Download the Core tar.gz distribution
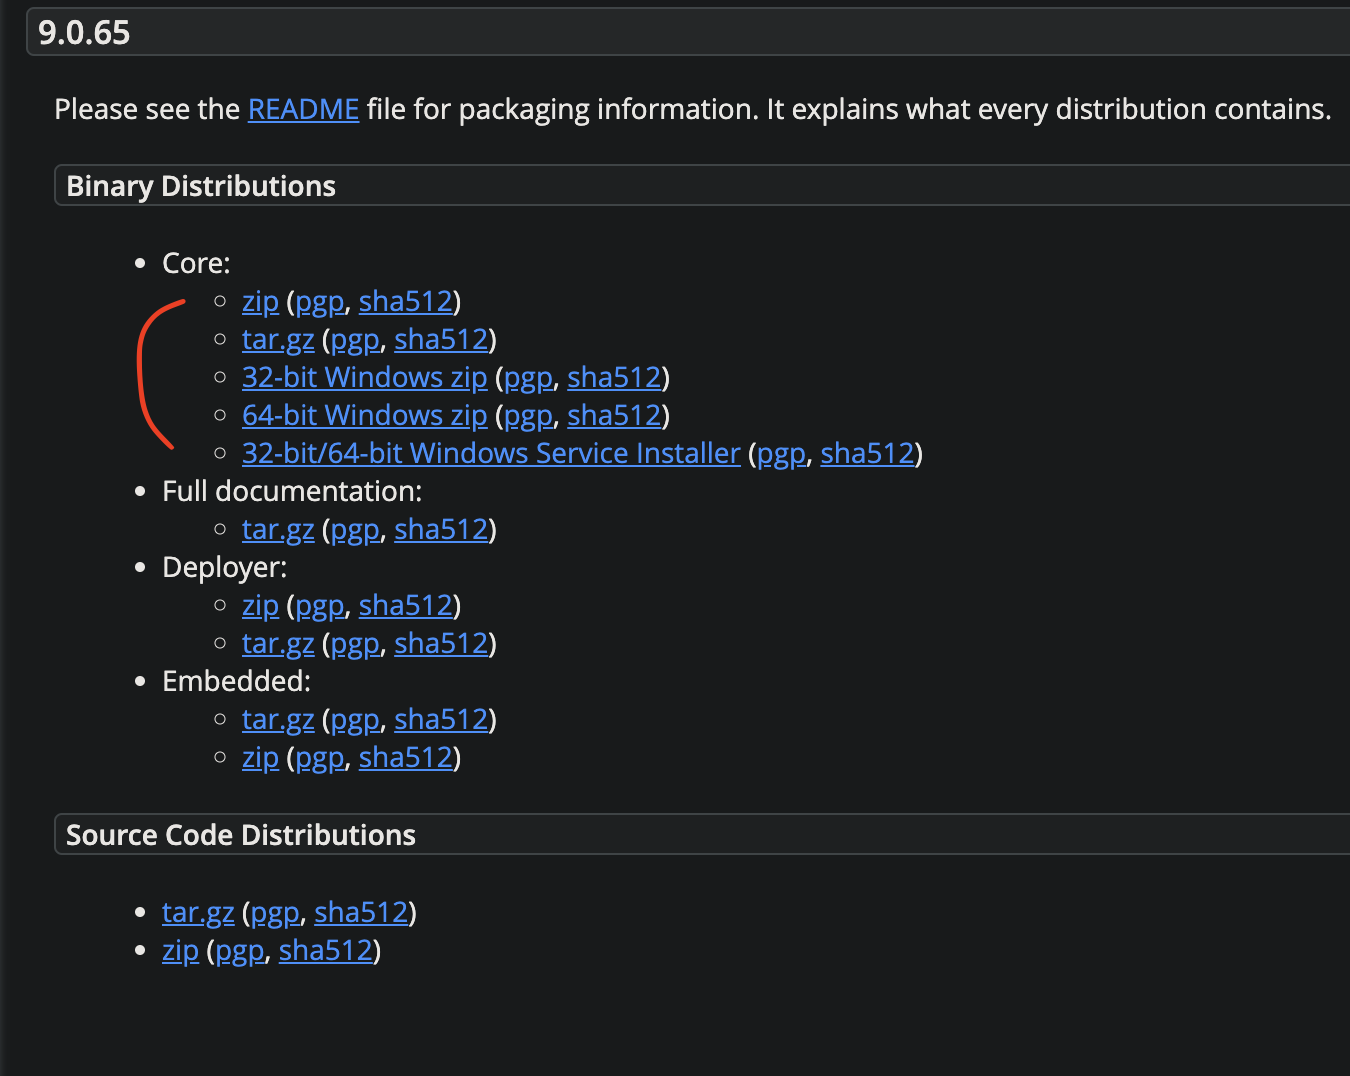Viewport: 1350px width, 1076px height. [x=278, y=340]
